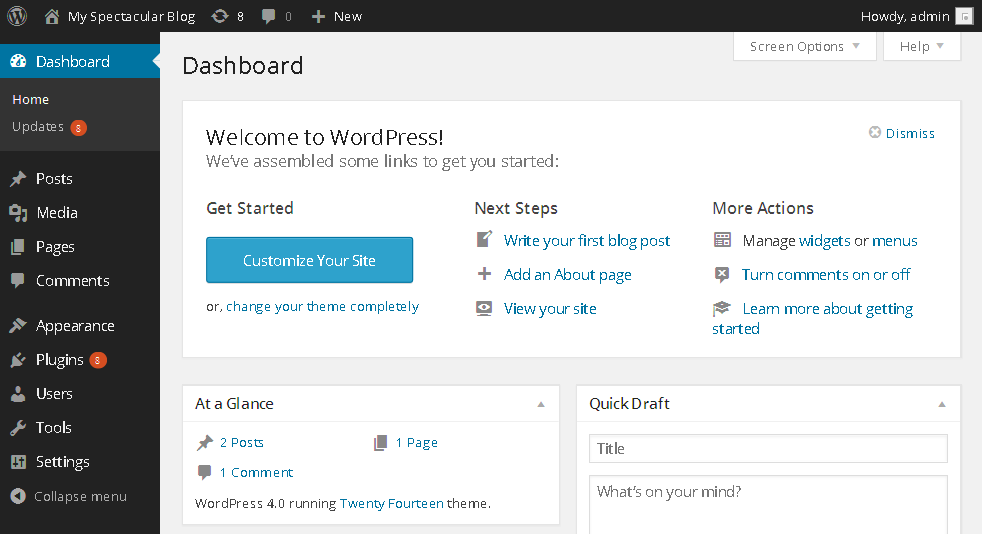Collapse the At a Glance widget
This screenshot has height=534, width=982.
(541, 404)
